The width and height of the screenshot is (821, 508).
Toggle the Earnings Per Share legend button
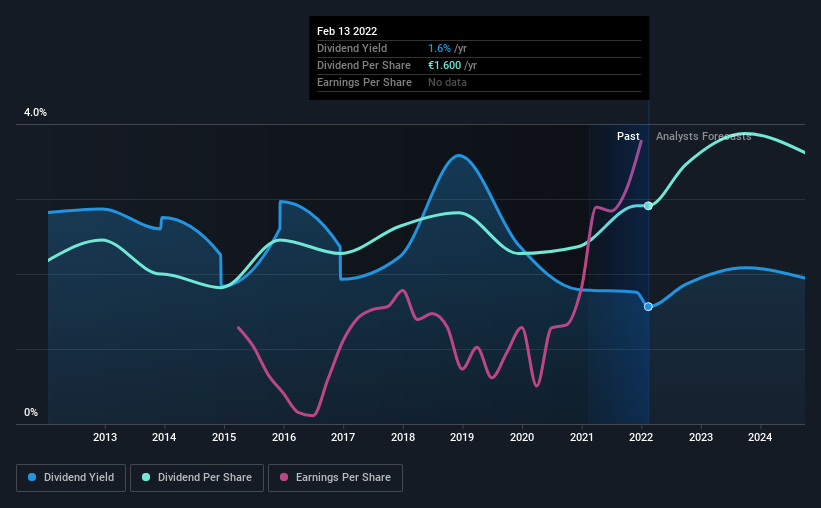point(335,478)
